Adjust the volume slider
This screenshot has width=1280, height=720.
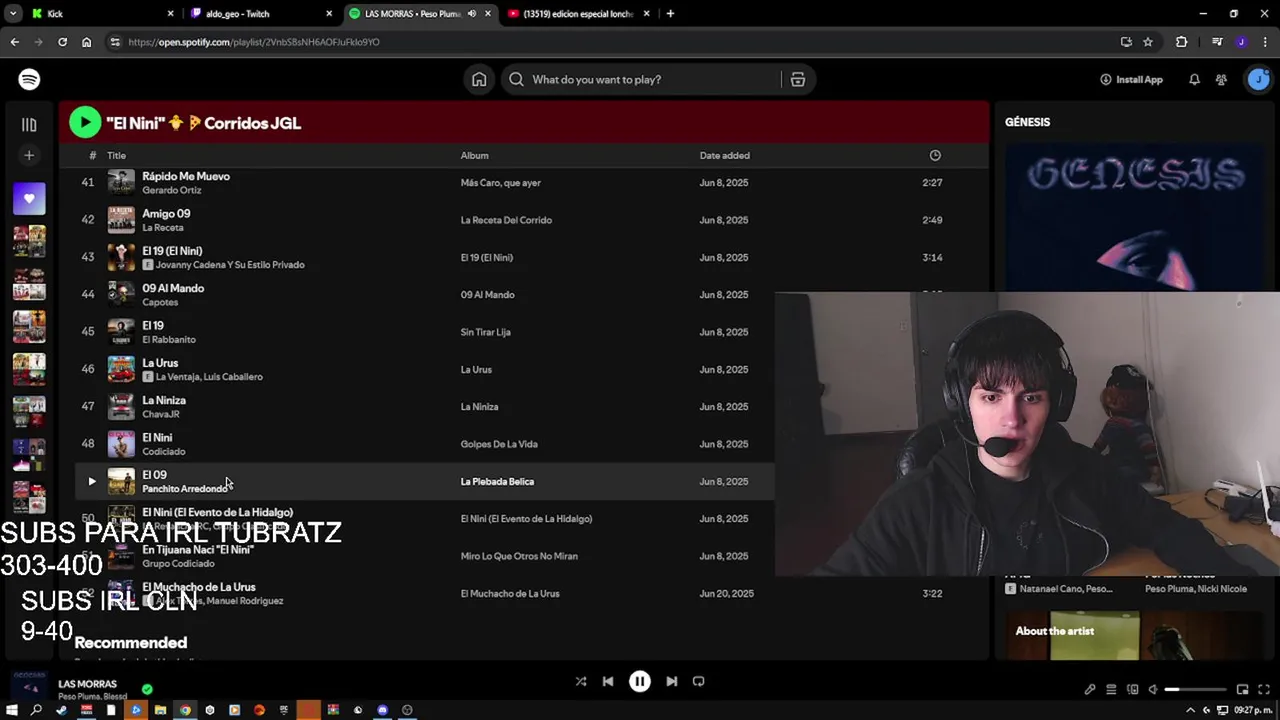(1196, 689)
